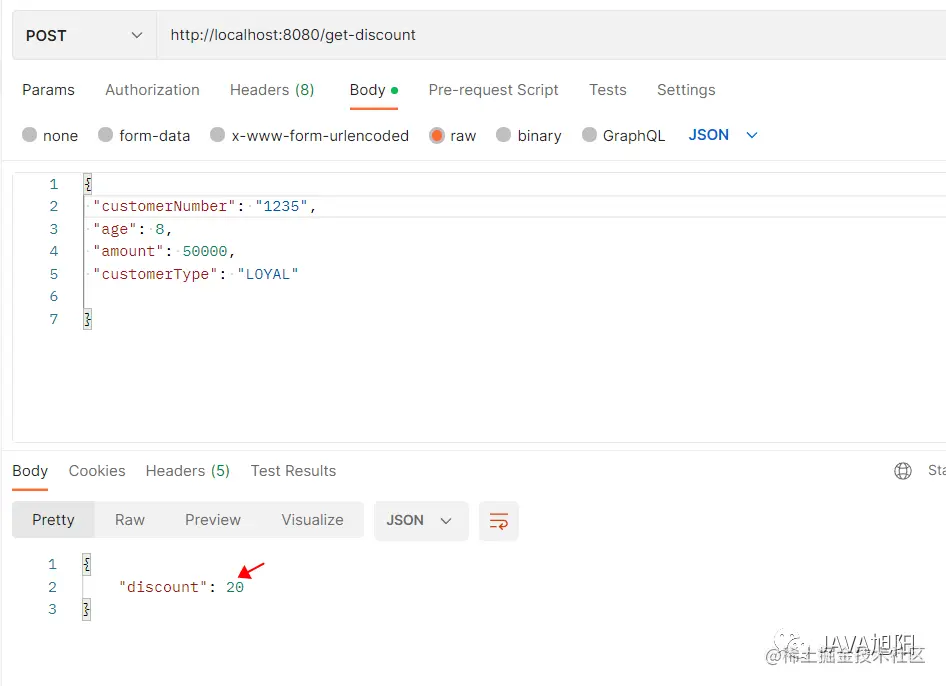946x686 pixels.
Task: Select the none body type
Action: (x=50, y=135)
